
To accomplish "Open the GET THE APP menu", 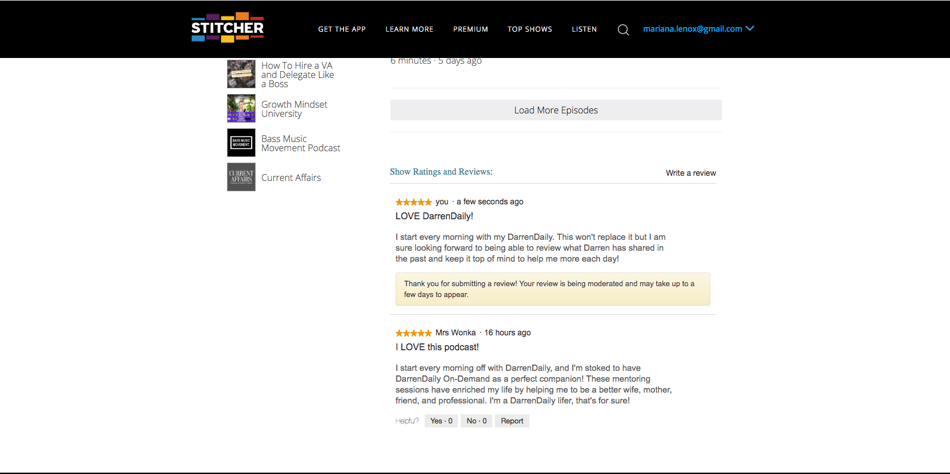I will 342,29.
